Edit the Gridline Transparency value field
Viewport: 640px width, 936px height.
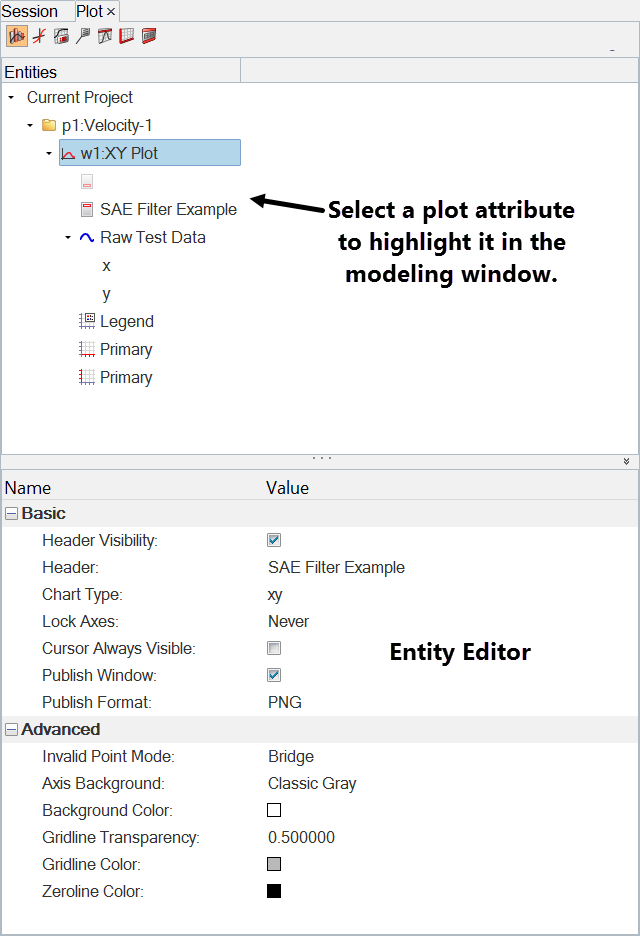tap(301, 837)
